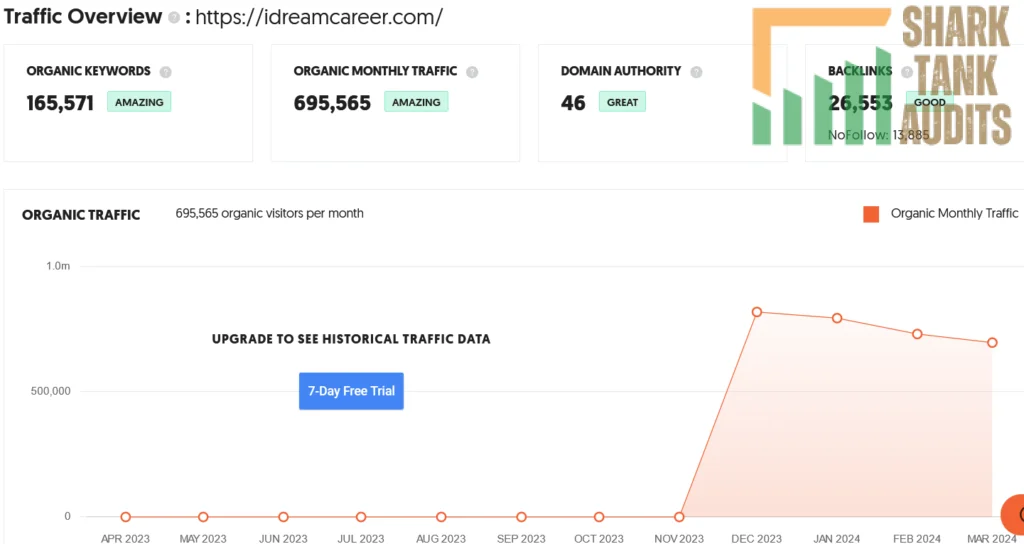Select the JAN 2024 data point

coord(837,318)
